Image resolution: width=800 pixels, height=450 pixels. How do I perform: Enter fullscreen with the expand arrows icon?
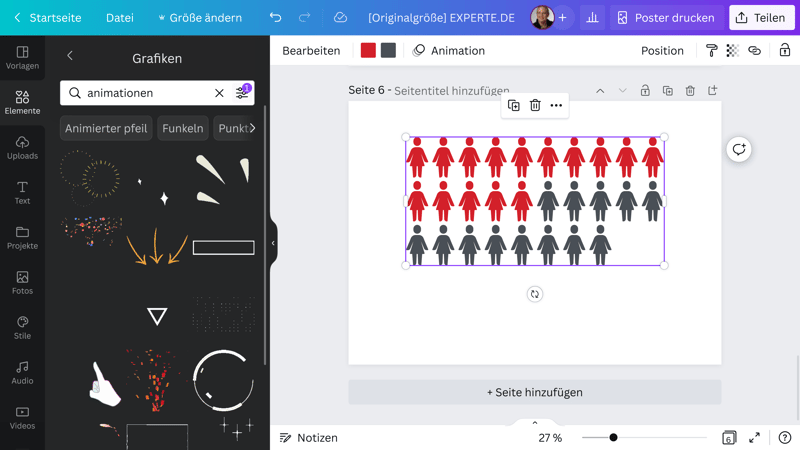754,438
